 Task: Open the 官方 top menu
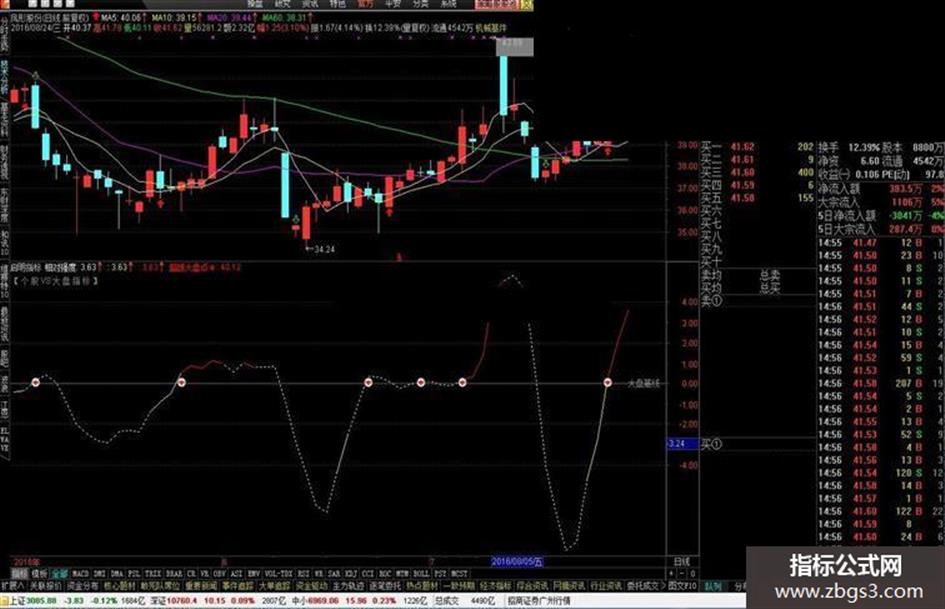click(366, 4)
